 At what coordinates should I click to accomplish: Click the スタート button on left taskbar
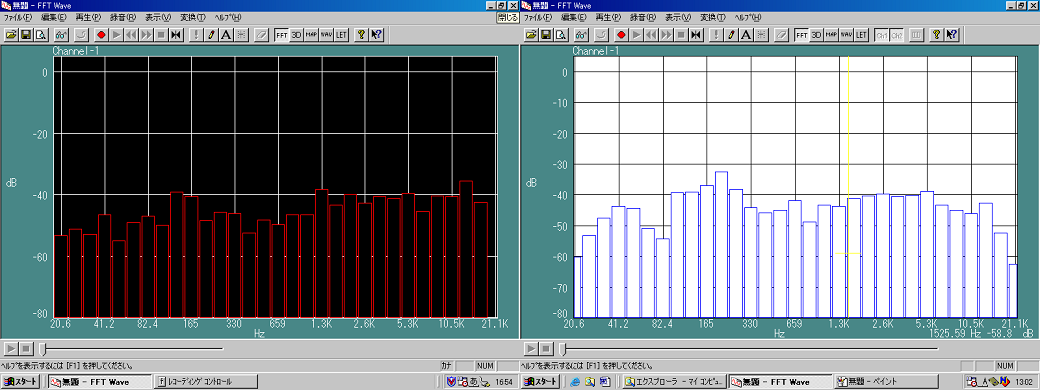coord(22,381)
